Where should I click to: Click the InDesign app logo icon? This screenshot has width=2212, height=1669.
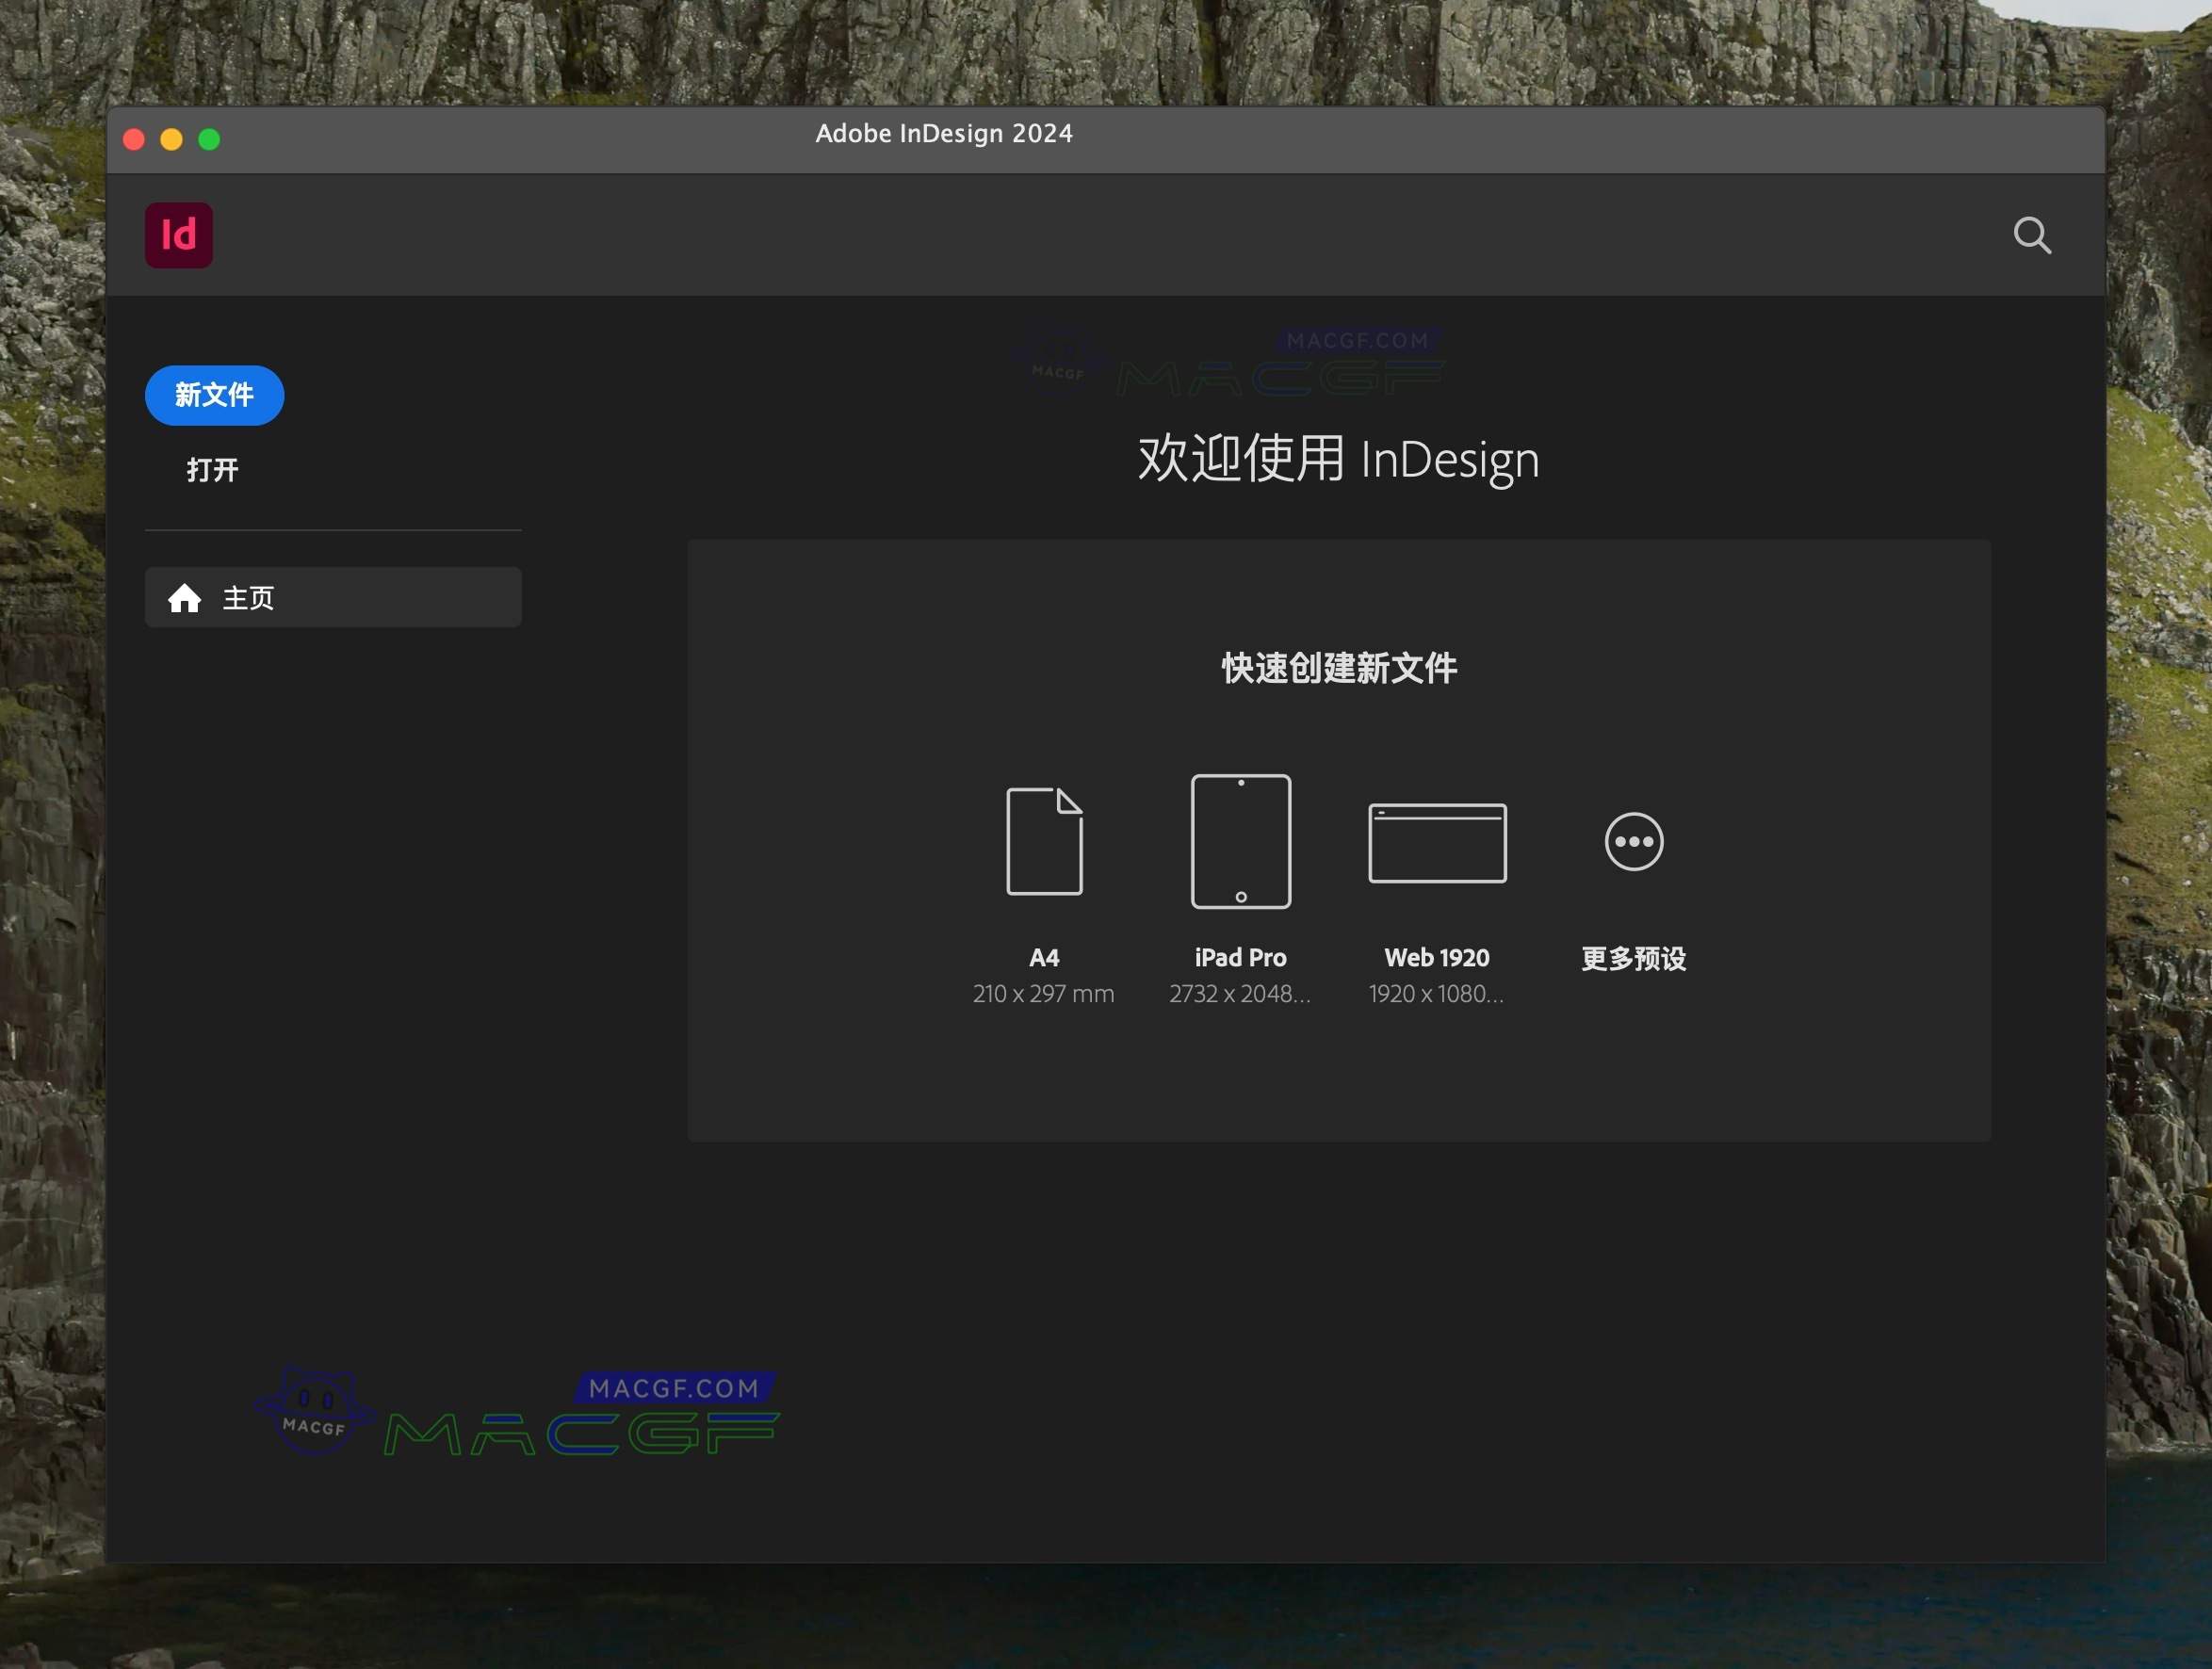coord(178,234)
